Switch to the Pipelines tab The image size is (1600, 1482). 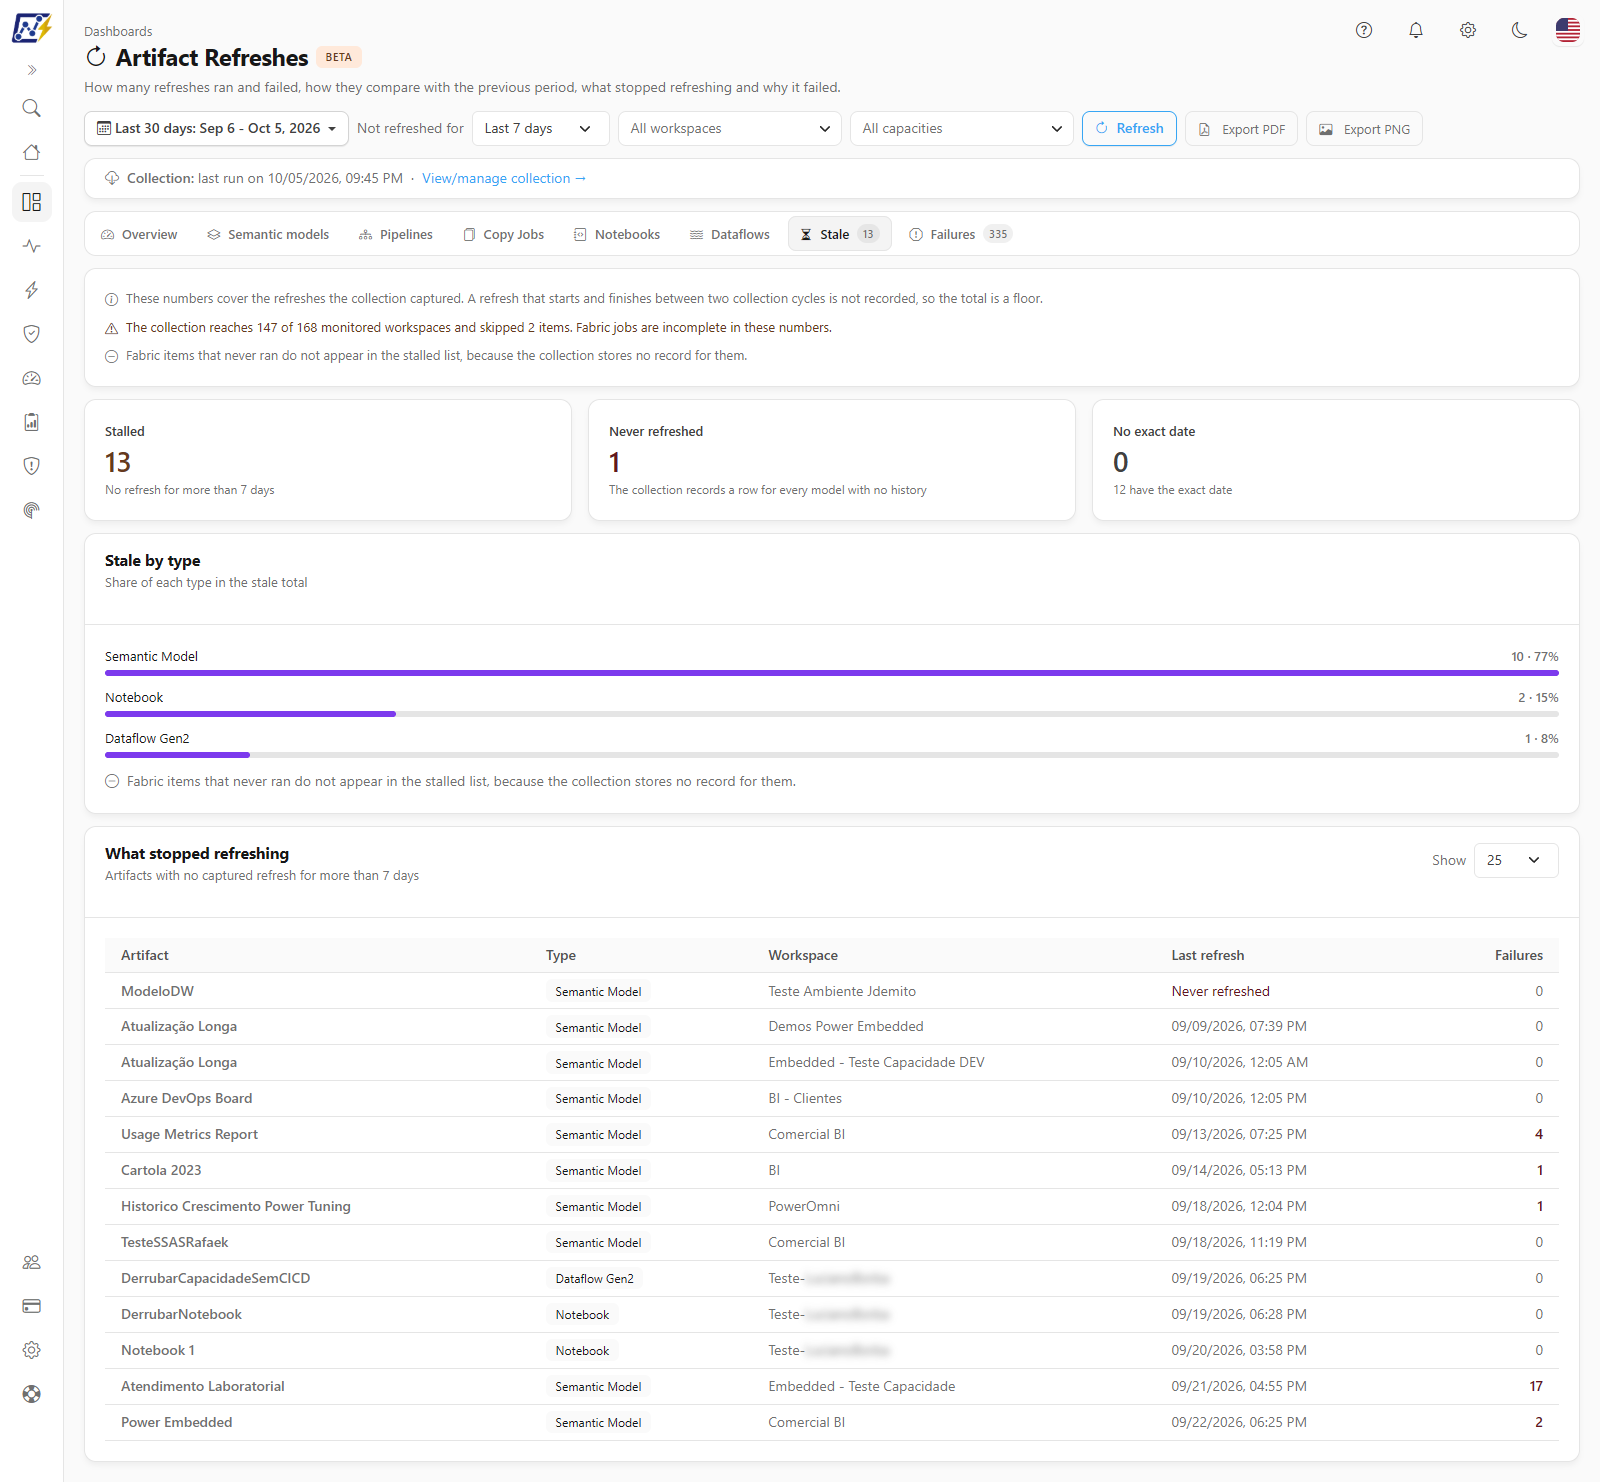[x=396, y=234]
